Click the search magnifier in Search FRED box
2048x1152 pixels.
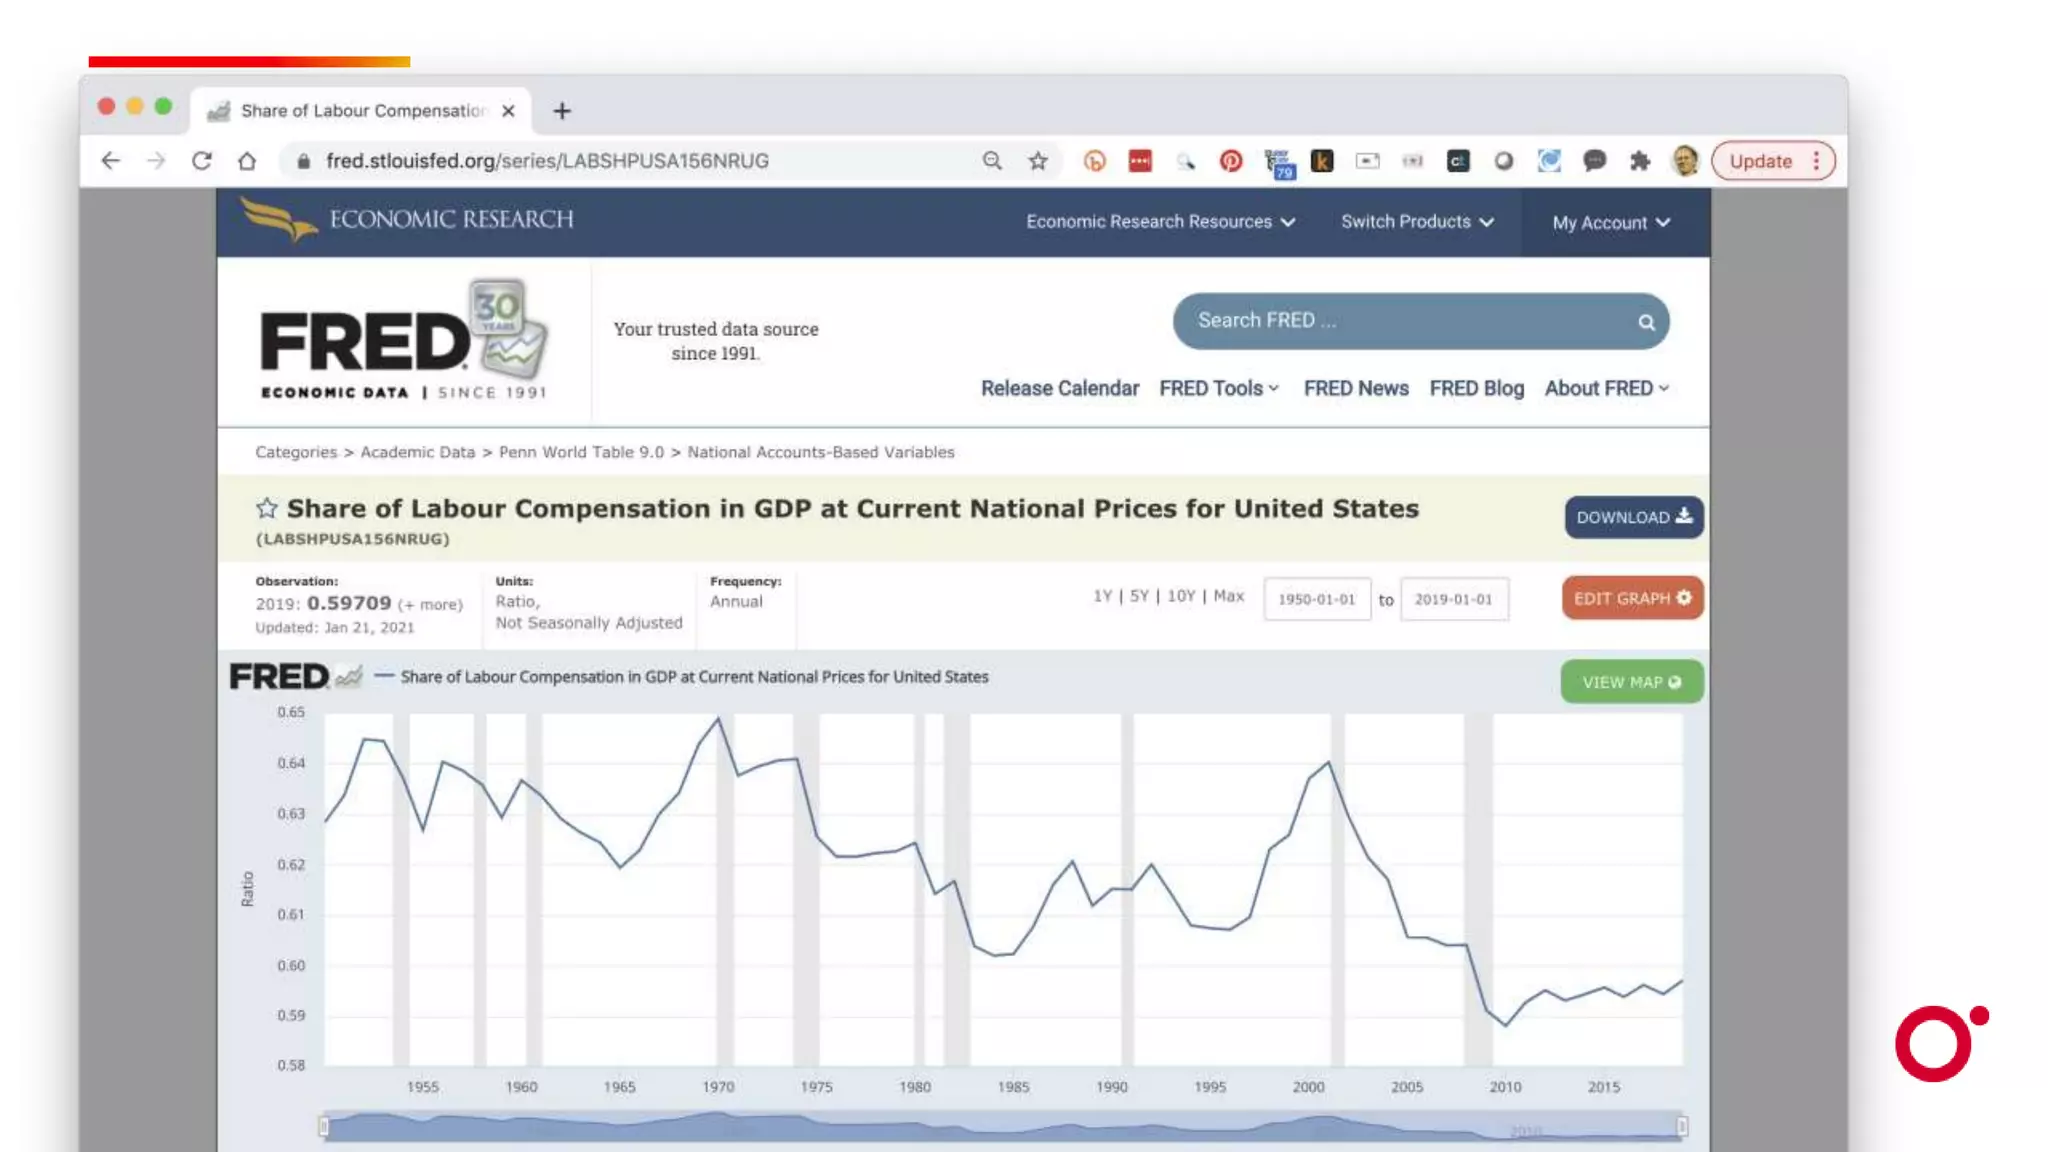[1646, 322]
